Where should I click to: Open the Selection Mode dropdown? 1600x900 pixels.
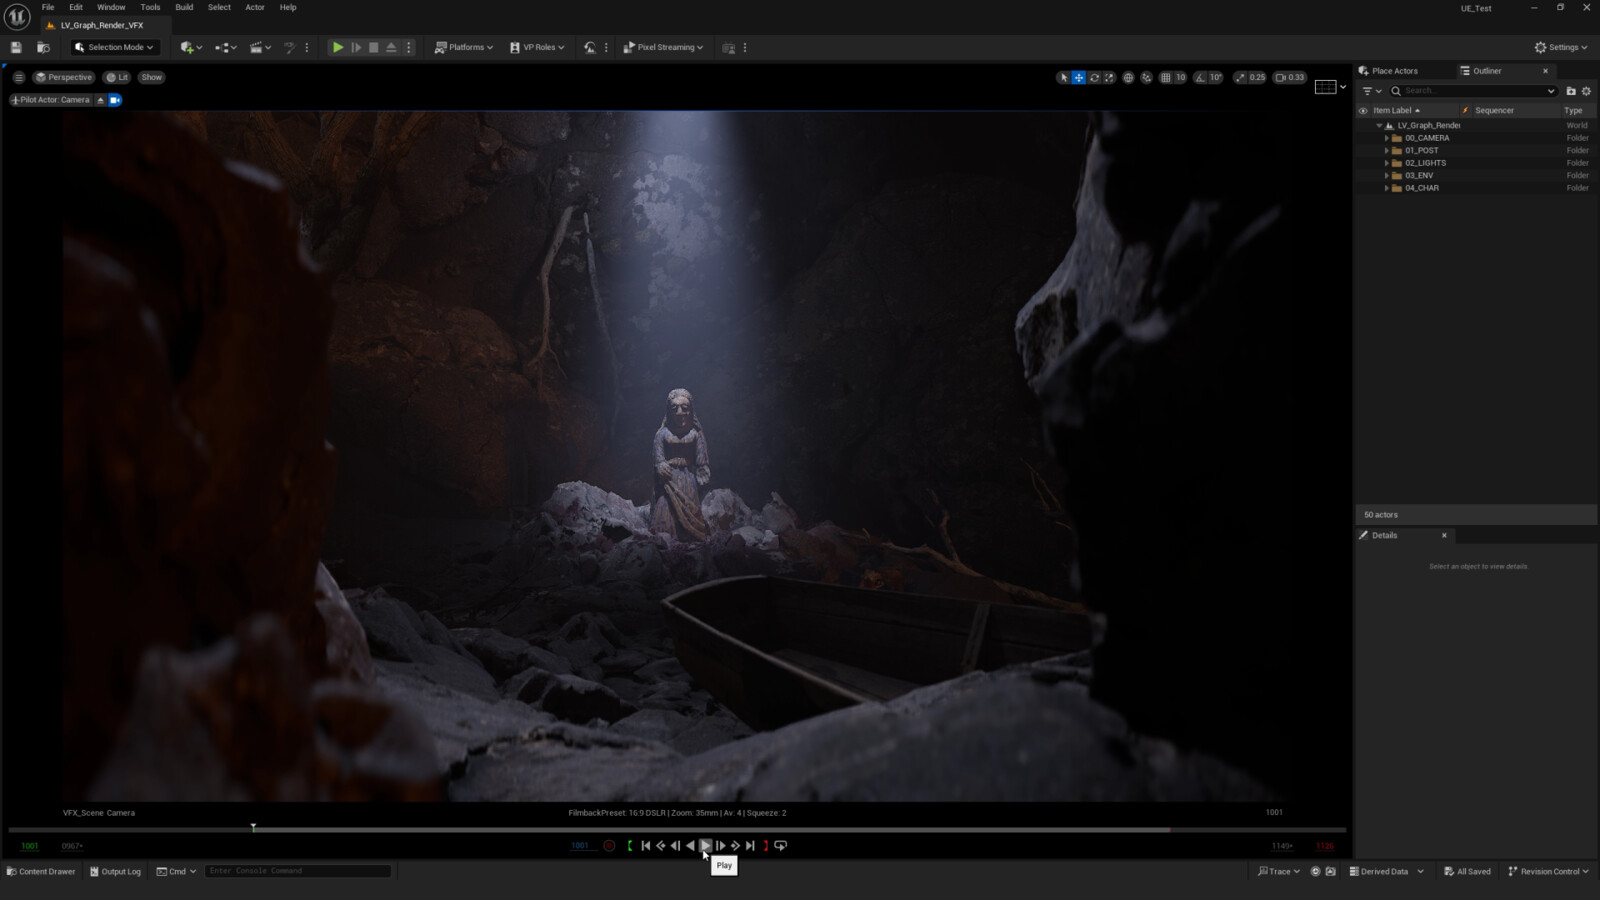[x=114, y=47]
